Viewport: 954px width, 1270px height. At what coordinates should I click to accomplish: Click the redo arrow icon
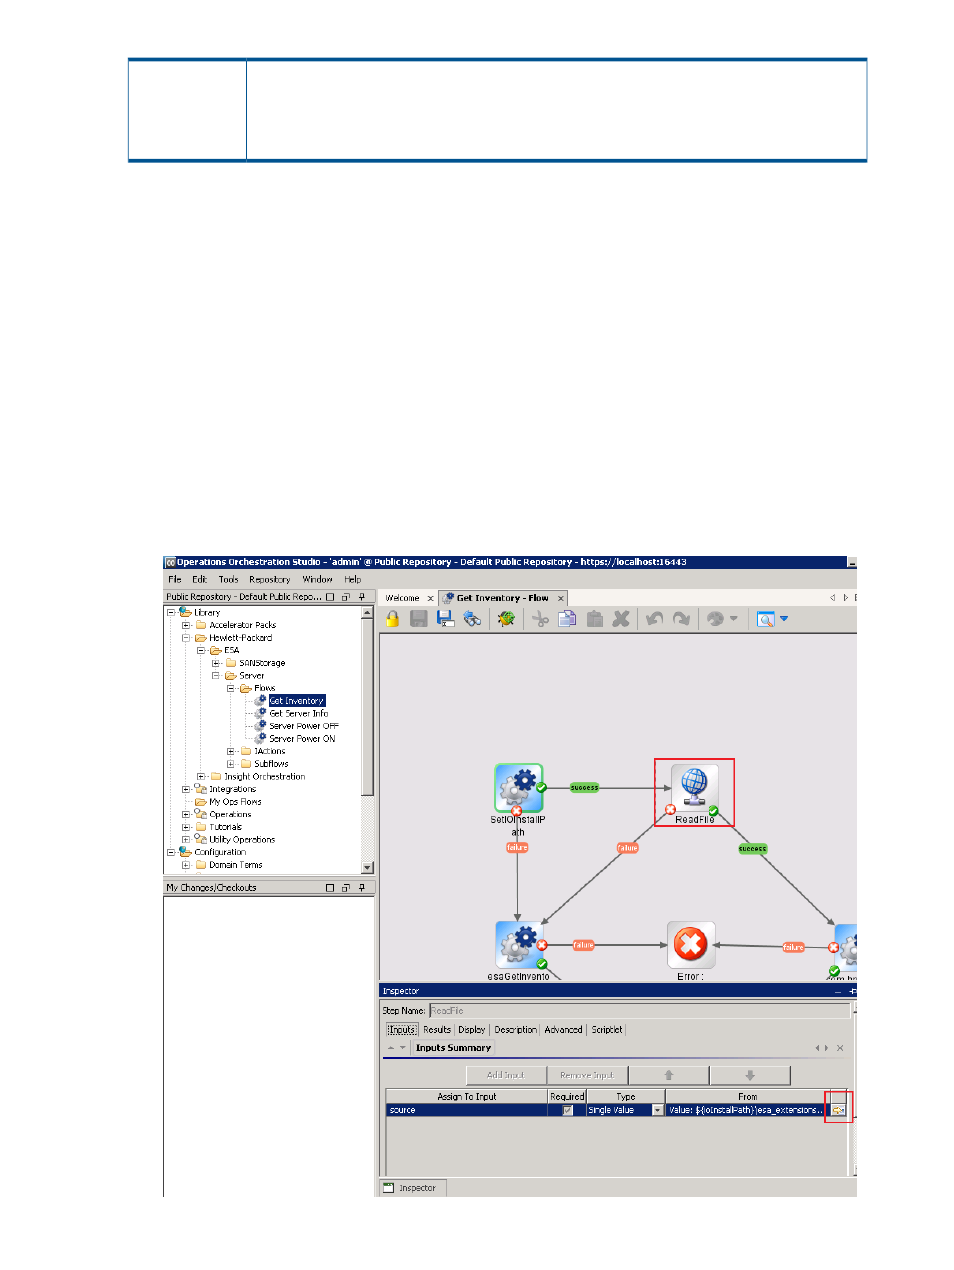681,619
